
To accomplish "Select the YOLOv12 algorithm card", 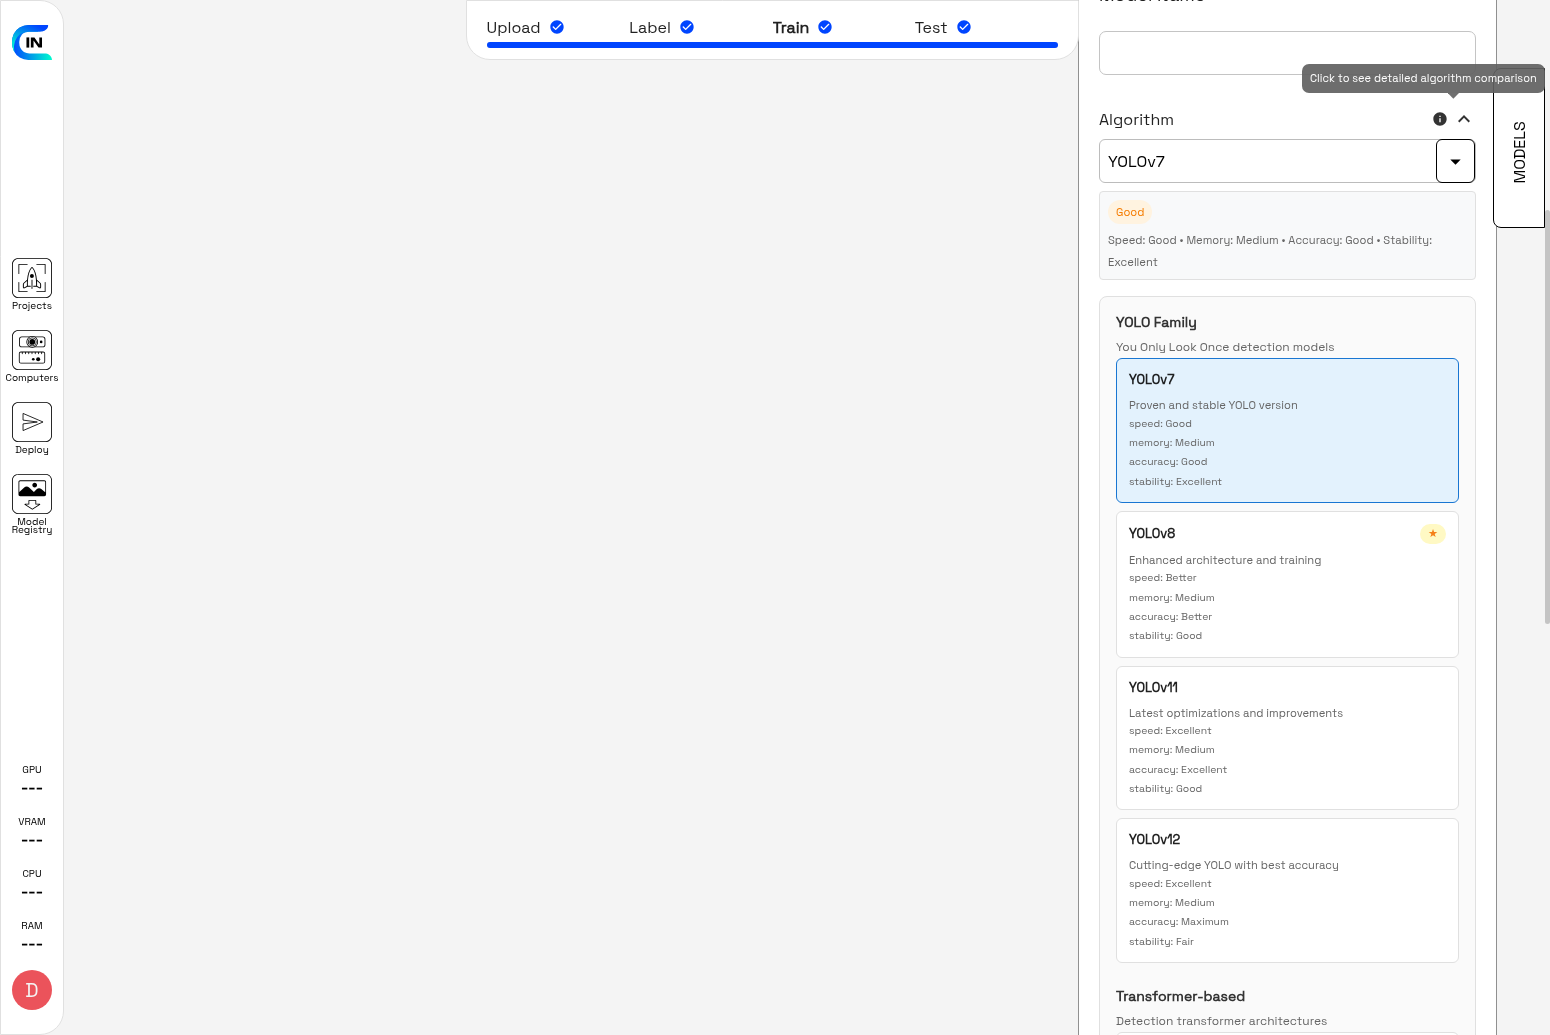I will [1286, 890].
